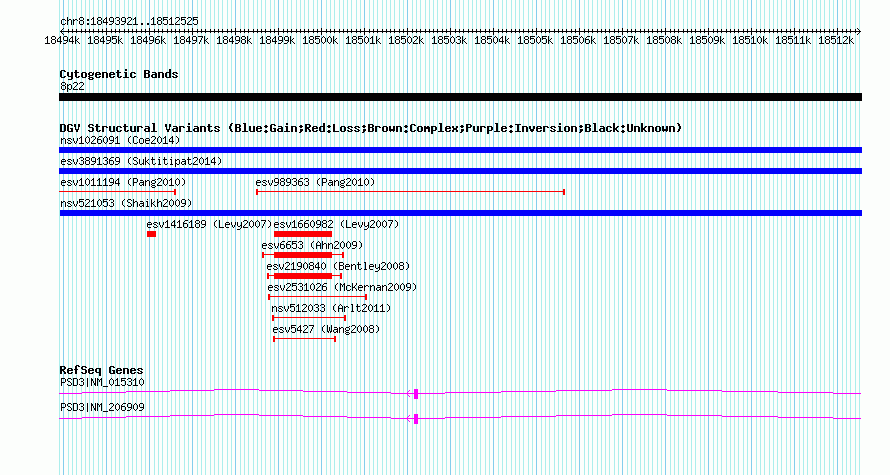
Task: Click the black 8p22 cytogenetic band bar
Action: pyautogui.click(x=460, y=97)
